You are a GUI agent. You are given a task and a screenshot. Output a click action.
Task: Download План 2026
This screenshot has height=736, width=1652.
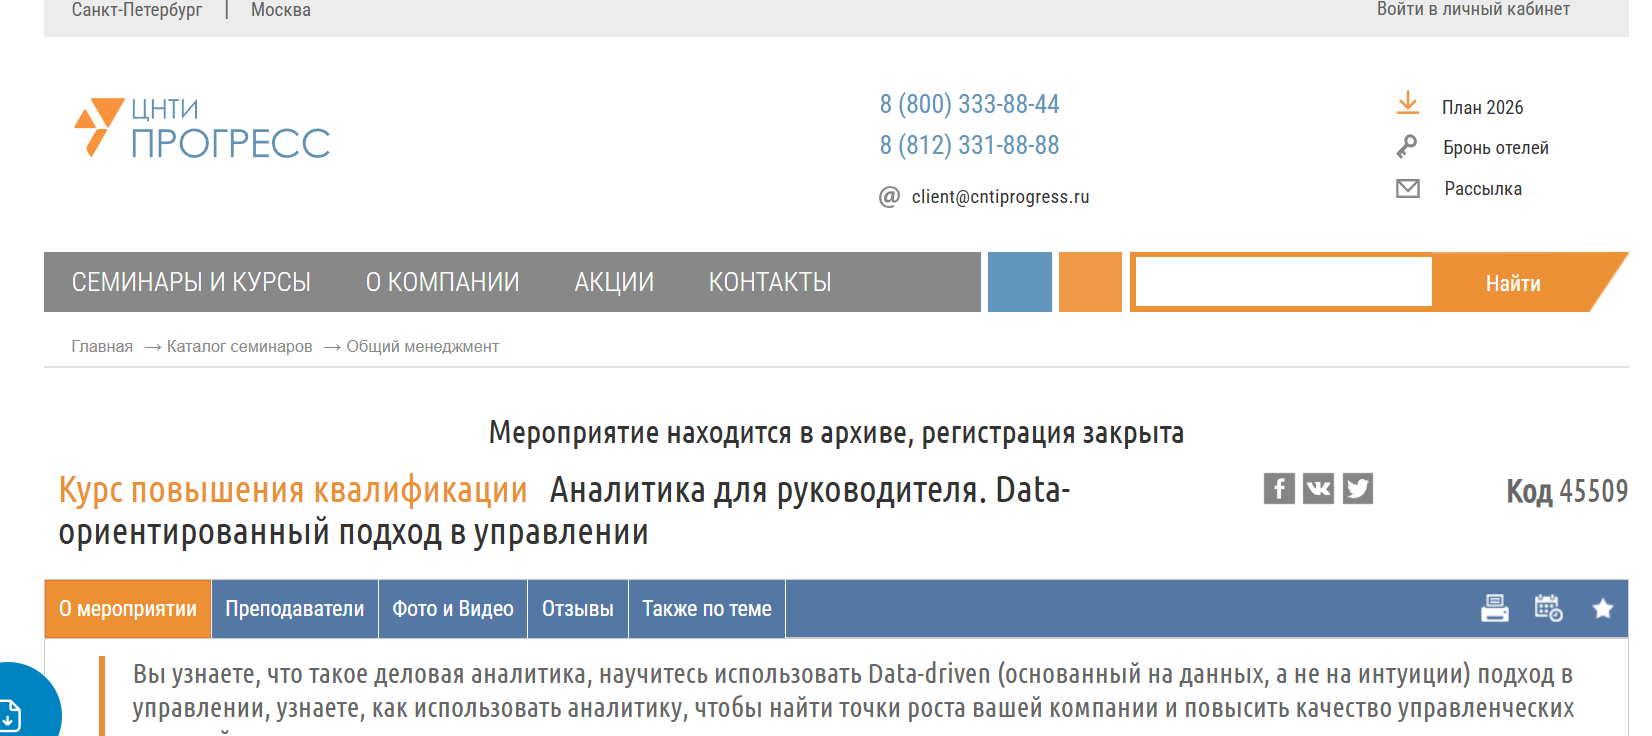point(1481,107)
